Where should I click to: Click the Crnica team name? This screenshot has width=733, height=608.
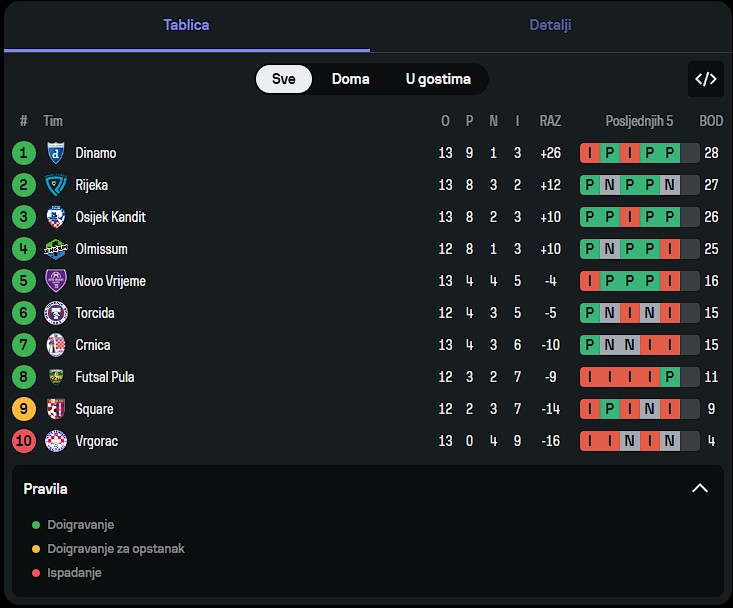pos(93,345)
